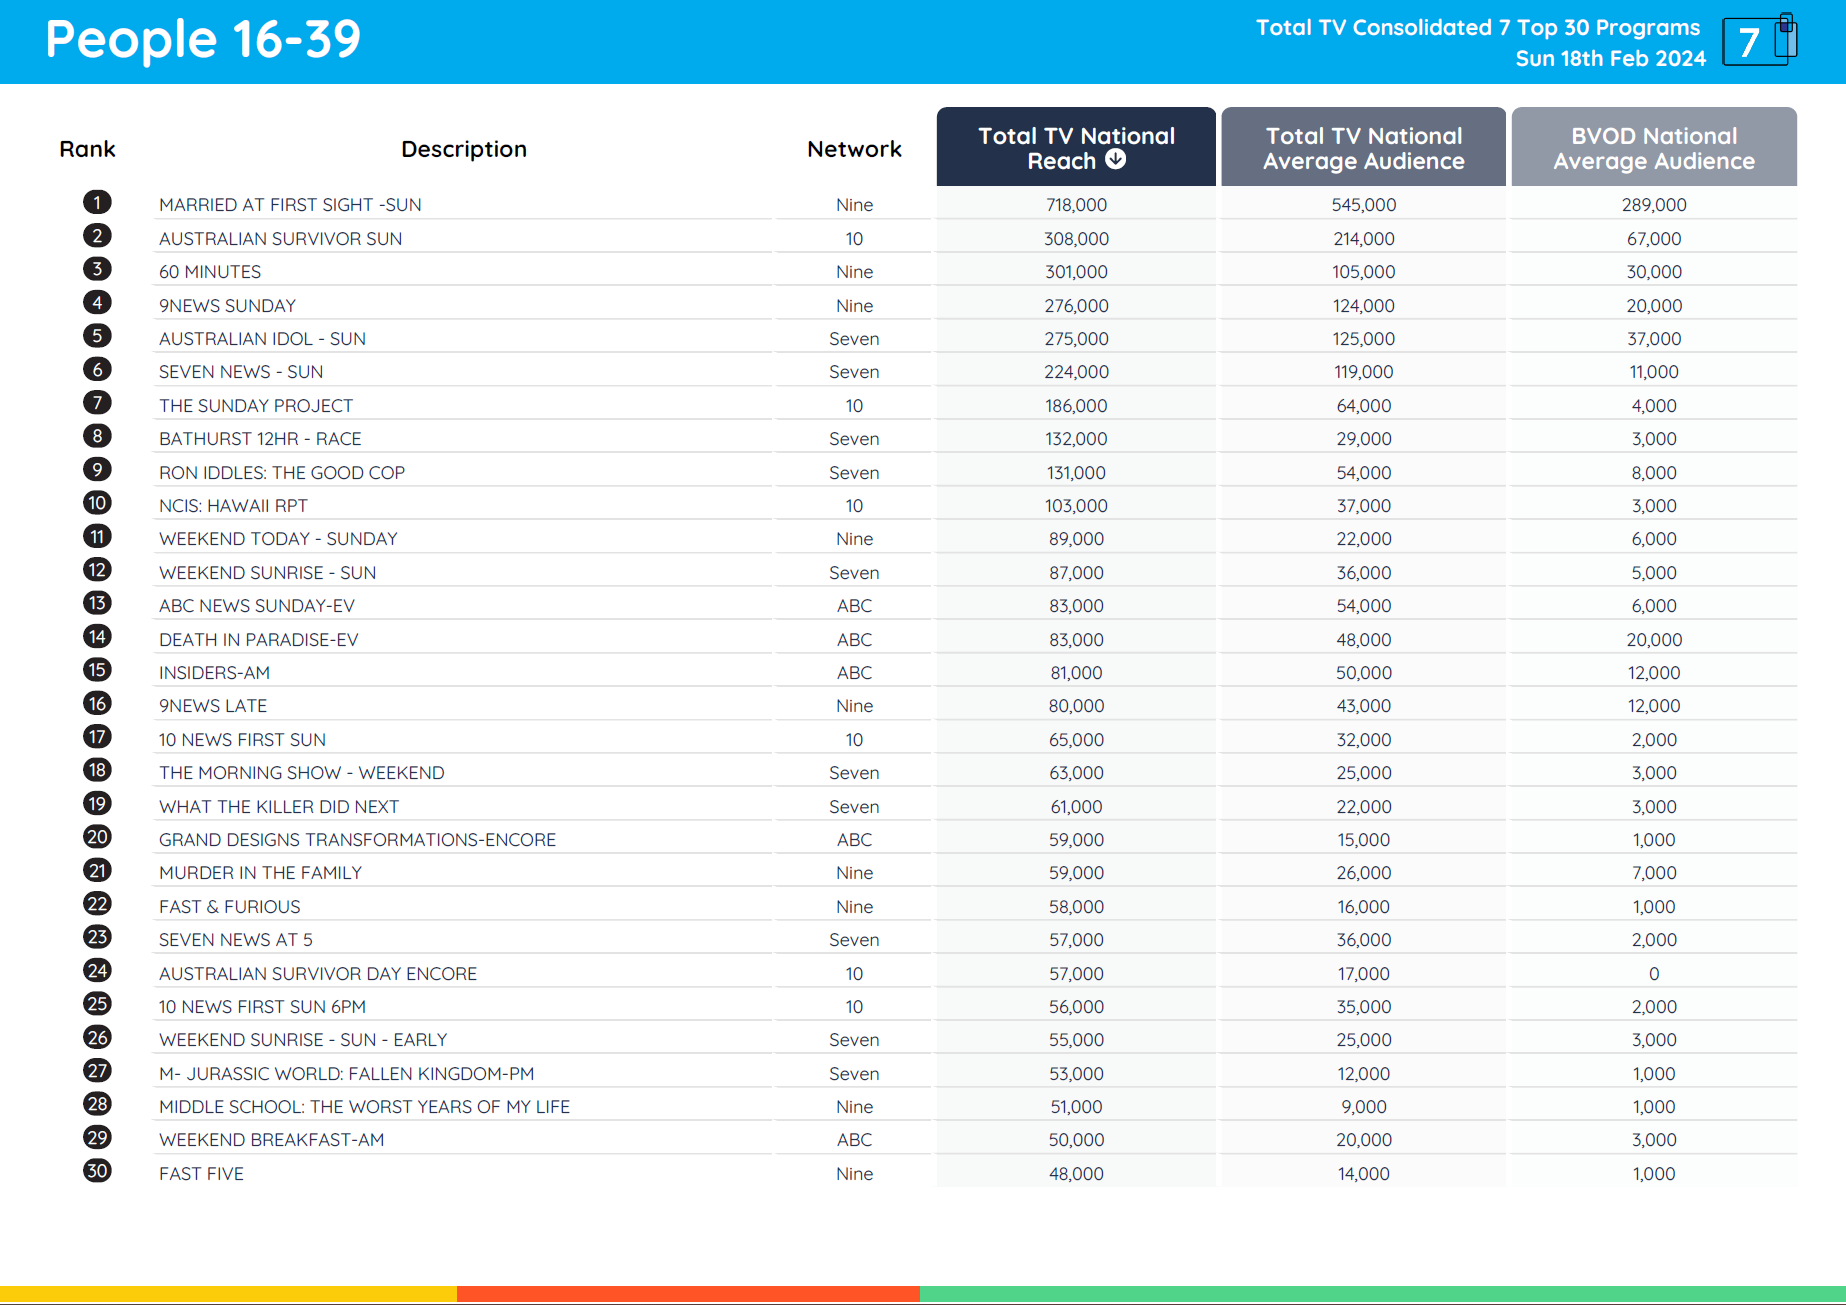Viewport: 1846px width, 1305px height.
Task: Select the rank 20 badge beside GRAND DESIGNS TRANSFORMATIONS-ENCORE
Action: tap(97, 837)
